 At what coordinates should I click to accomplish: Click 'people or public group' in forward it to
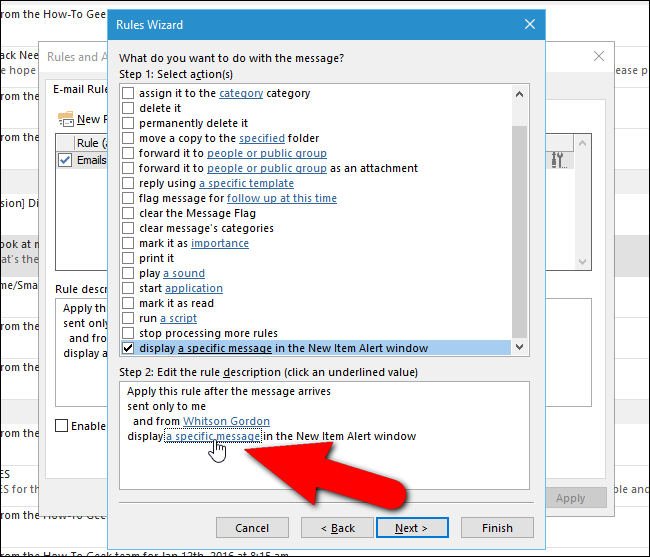[x=267, y=153]
